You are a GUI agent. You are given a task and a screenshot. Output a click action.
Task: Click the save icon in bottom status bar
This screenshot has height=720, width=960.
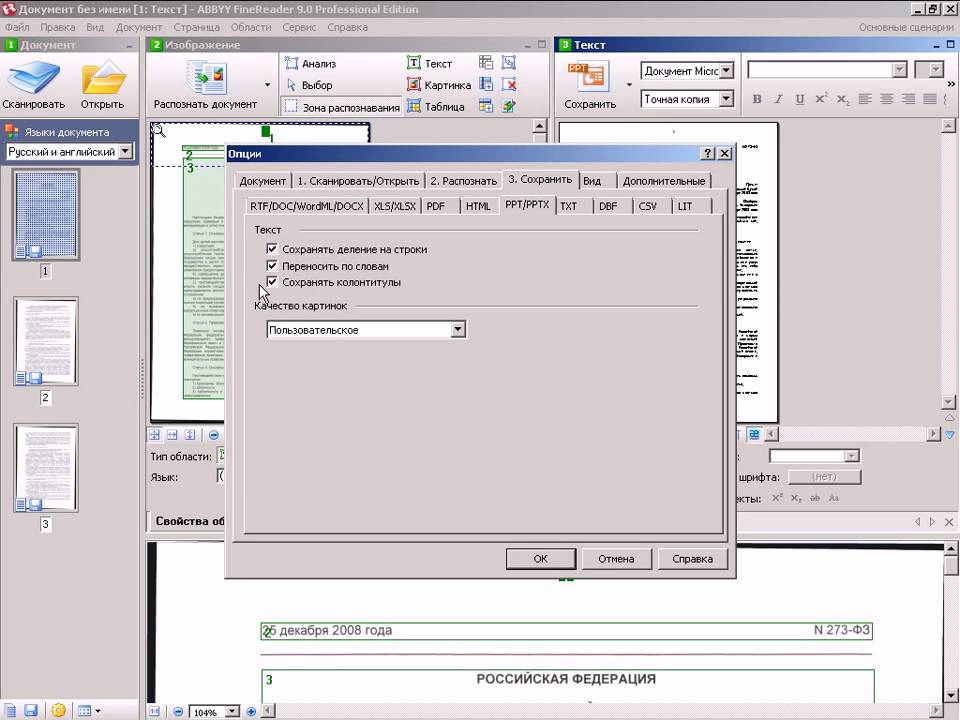(31, 710)
